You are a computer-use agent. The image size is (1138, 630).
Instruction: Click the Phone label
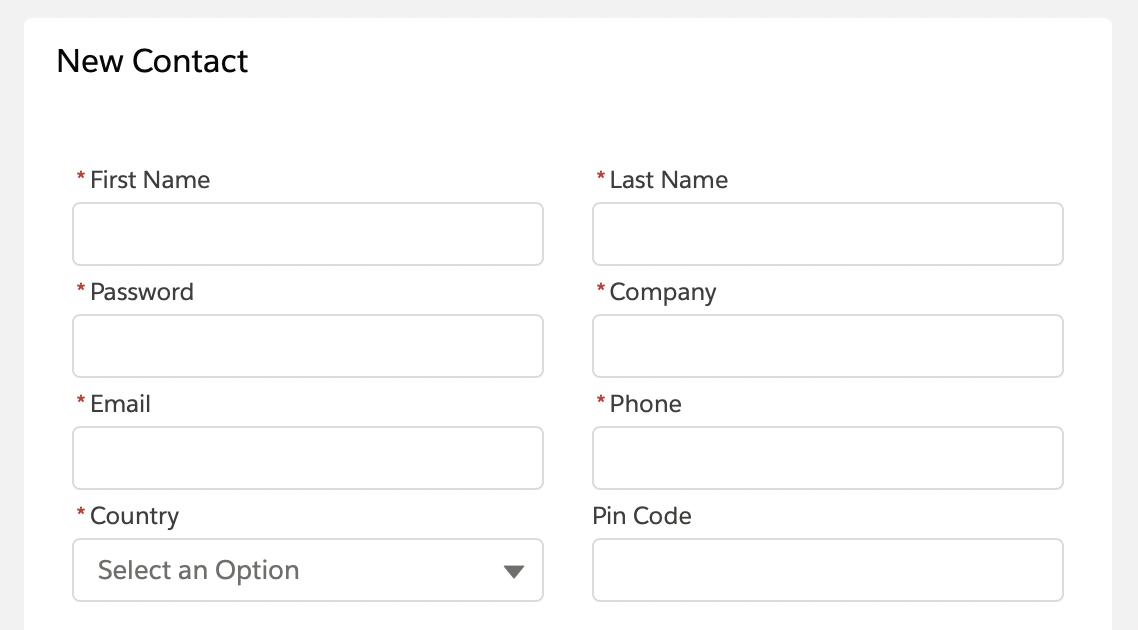coord(645,404)
